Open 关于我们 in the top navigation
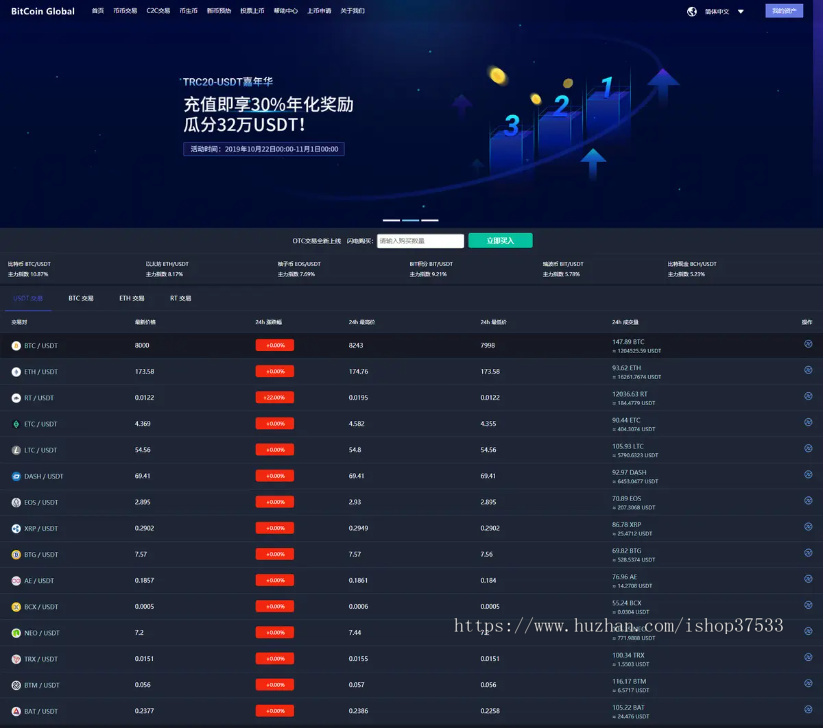 click(353, 11)
